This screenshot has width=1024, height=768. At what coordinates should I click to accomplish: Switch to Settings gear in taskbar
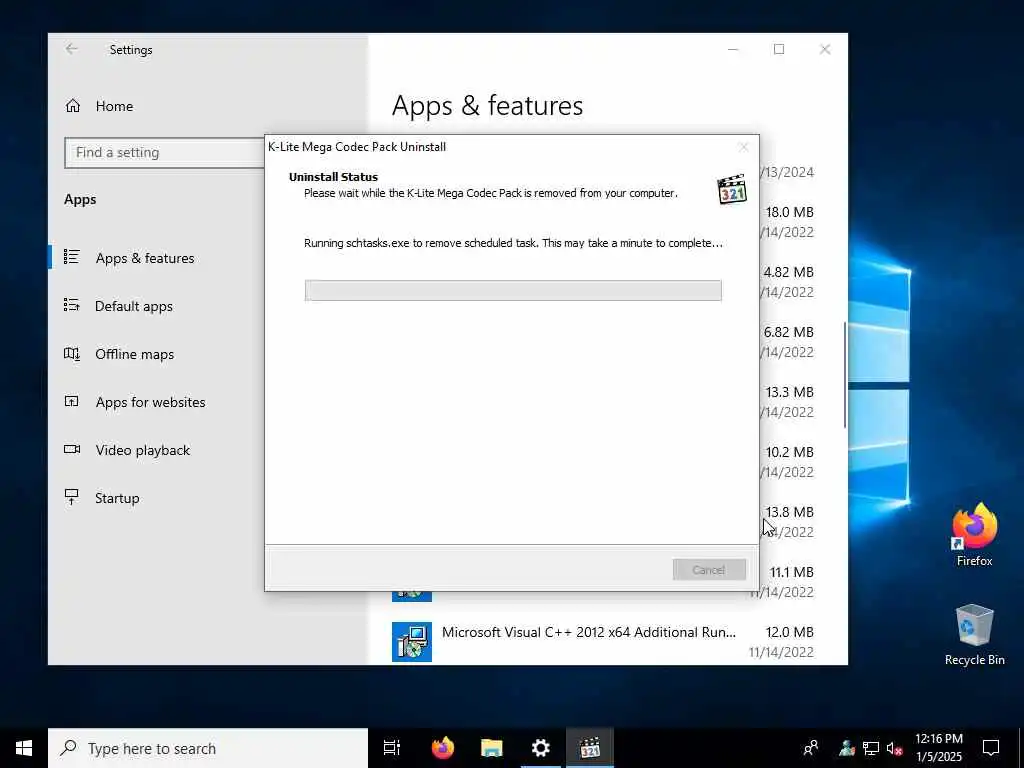(x=541, y=748)
